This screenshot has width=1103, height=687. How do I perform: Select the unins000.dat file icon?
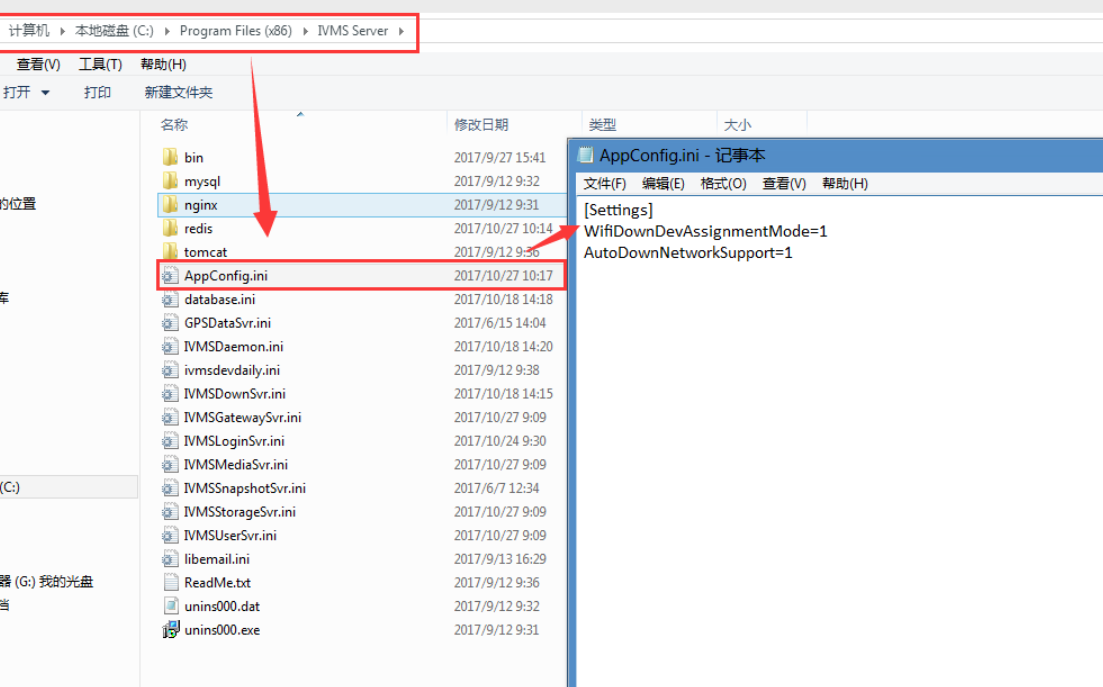(170, 606)
